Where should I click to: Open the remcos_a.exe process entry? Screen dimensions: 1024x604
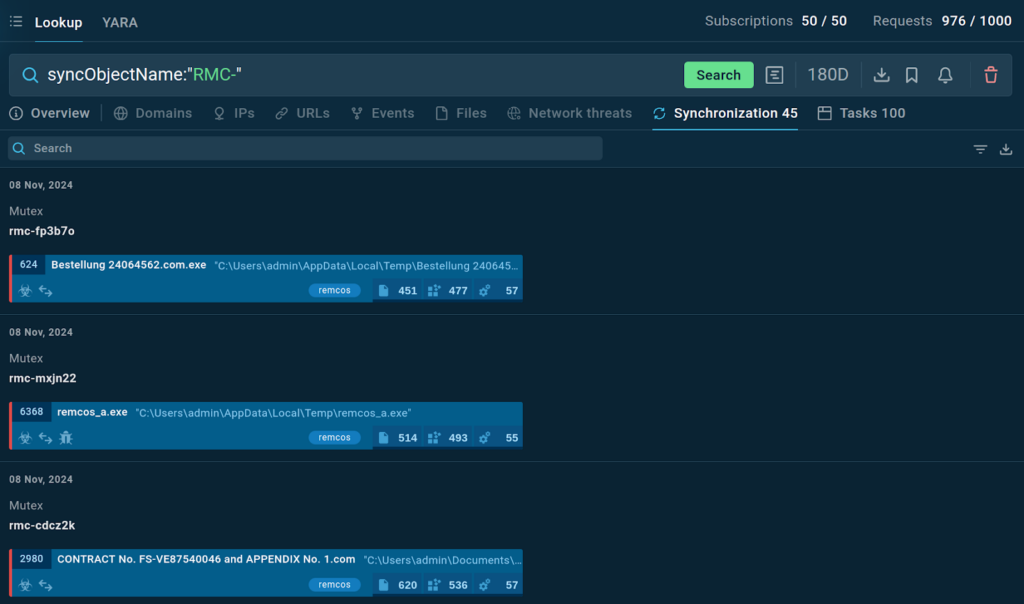pyautogui.click(x=92, y=412)
